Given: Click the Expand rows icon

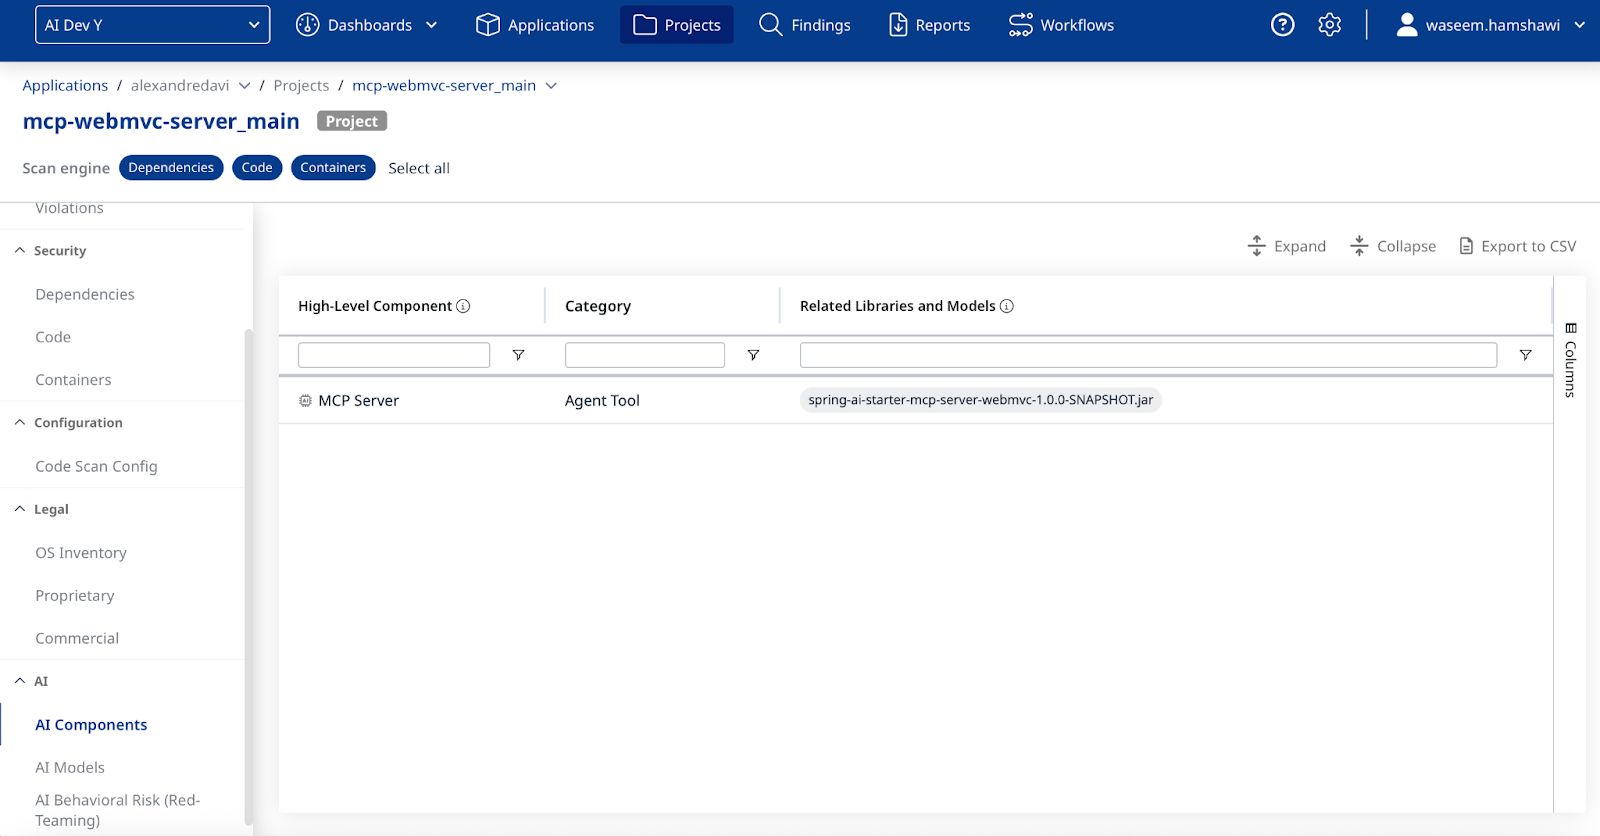Looking at the screenshot, I should tap(1257, 246).
